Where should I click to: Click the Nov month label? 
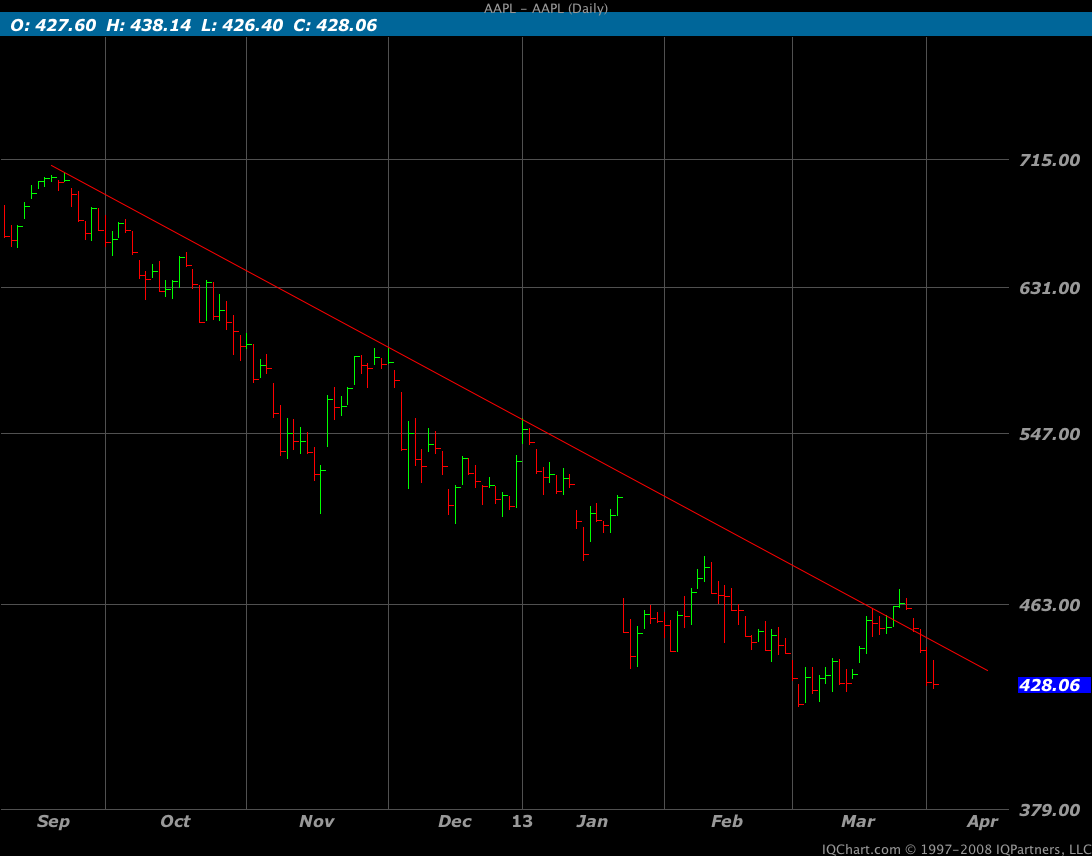point(317,822)
